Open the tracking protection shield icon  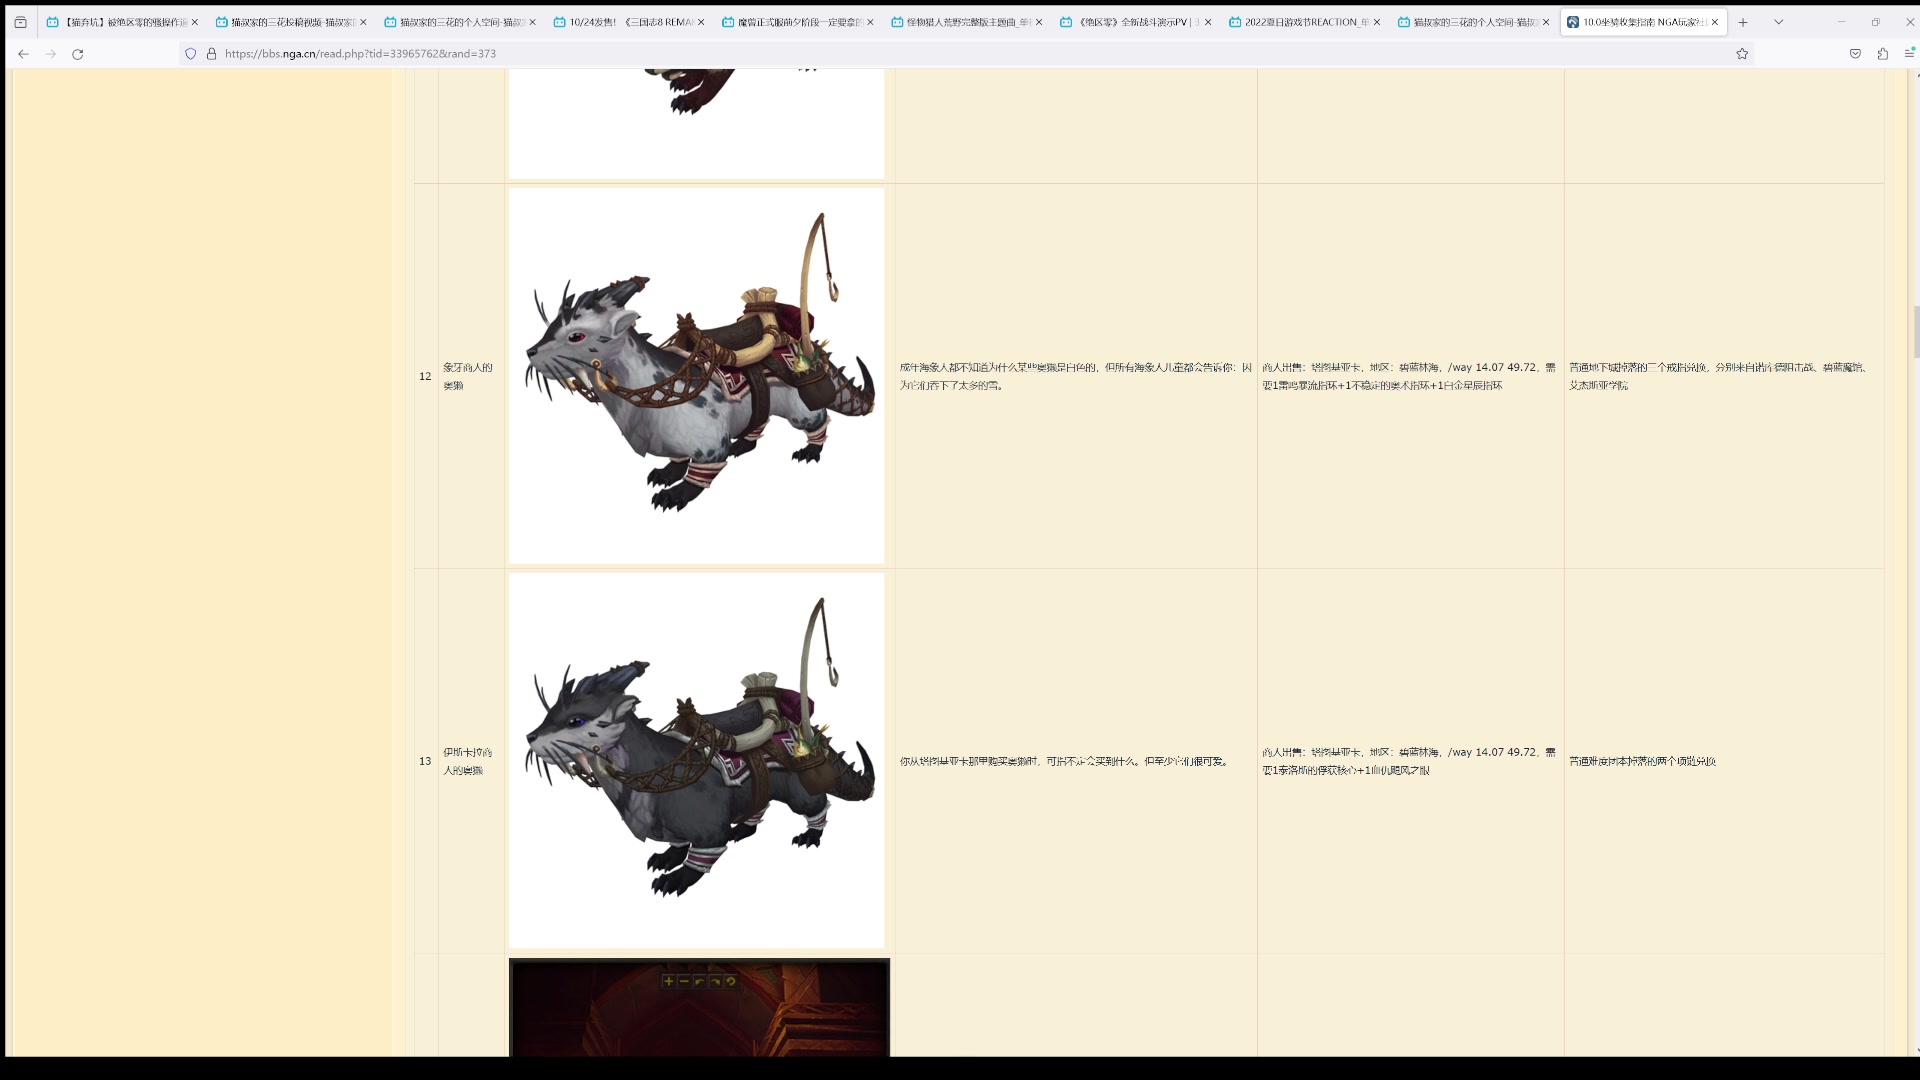[191, 54]
